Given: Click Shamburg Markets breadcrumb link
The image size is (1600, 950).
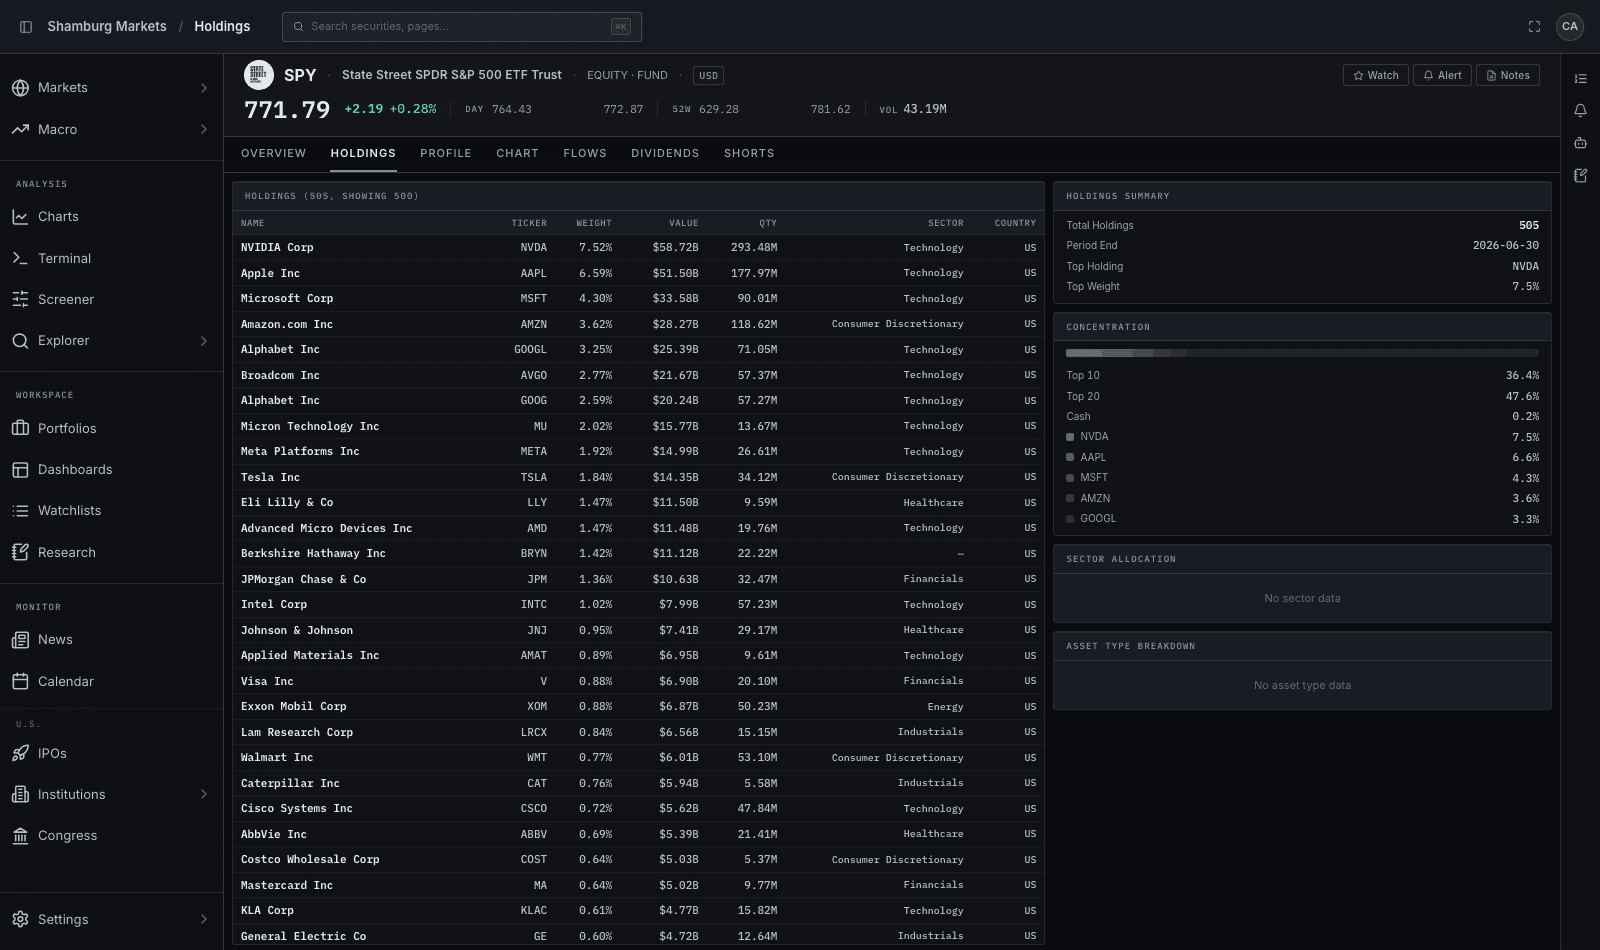Looking at the screenshot, I should 107,27.
